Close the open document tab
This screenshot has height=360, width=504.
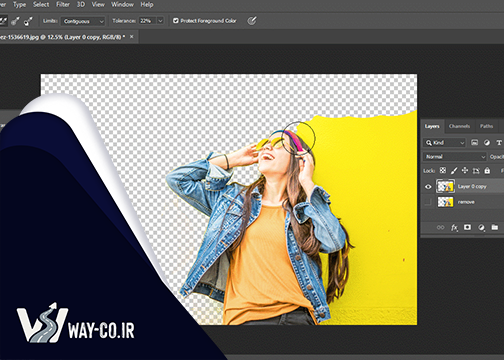[132, 37]
